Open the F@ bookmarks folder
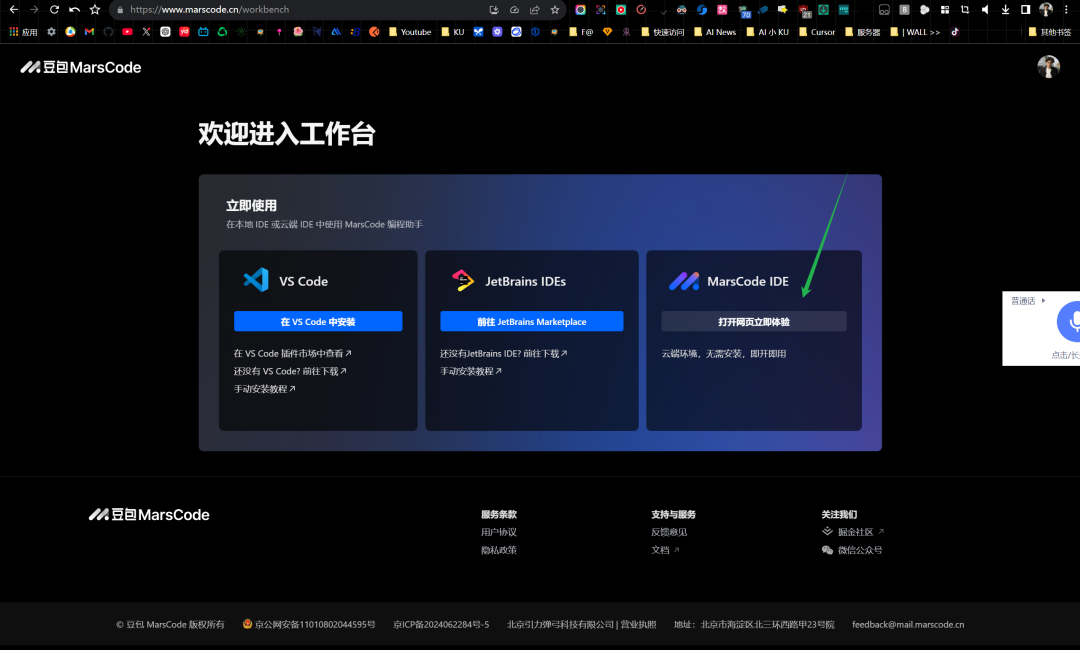This screenshot has height=650, width=1080. coord(581,32)
